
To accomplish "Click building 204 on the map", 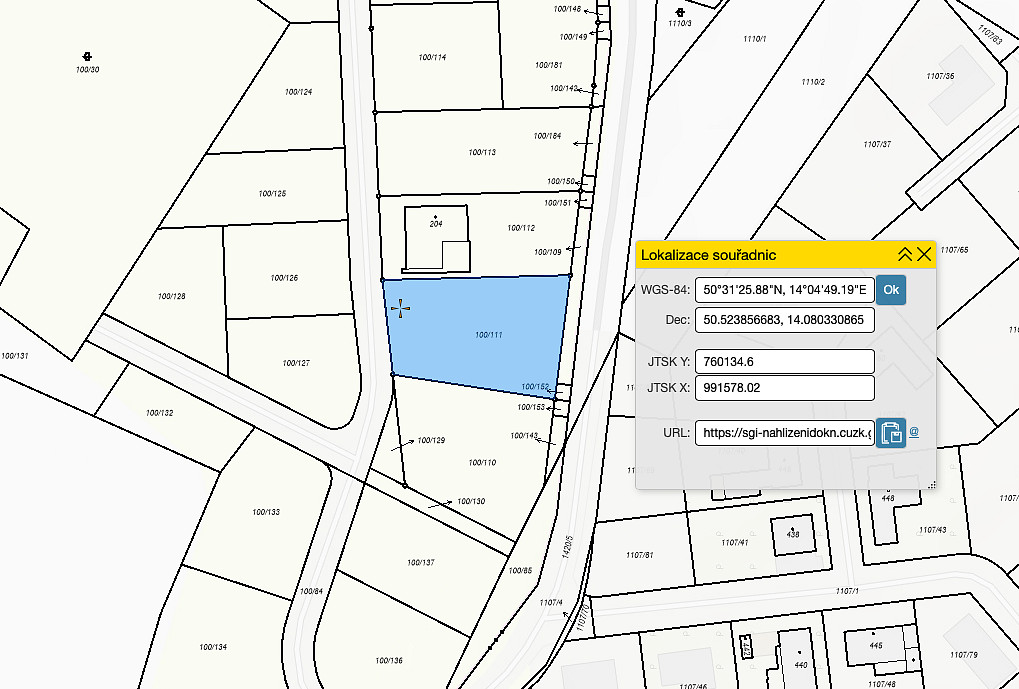I will (436, 238).
